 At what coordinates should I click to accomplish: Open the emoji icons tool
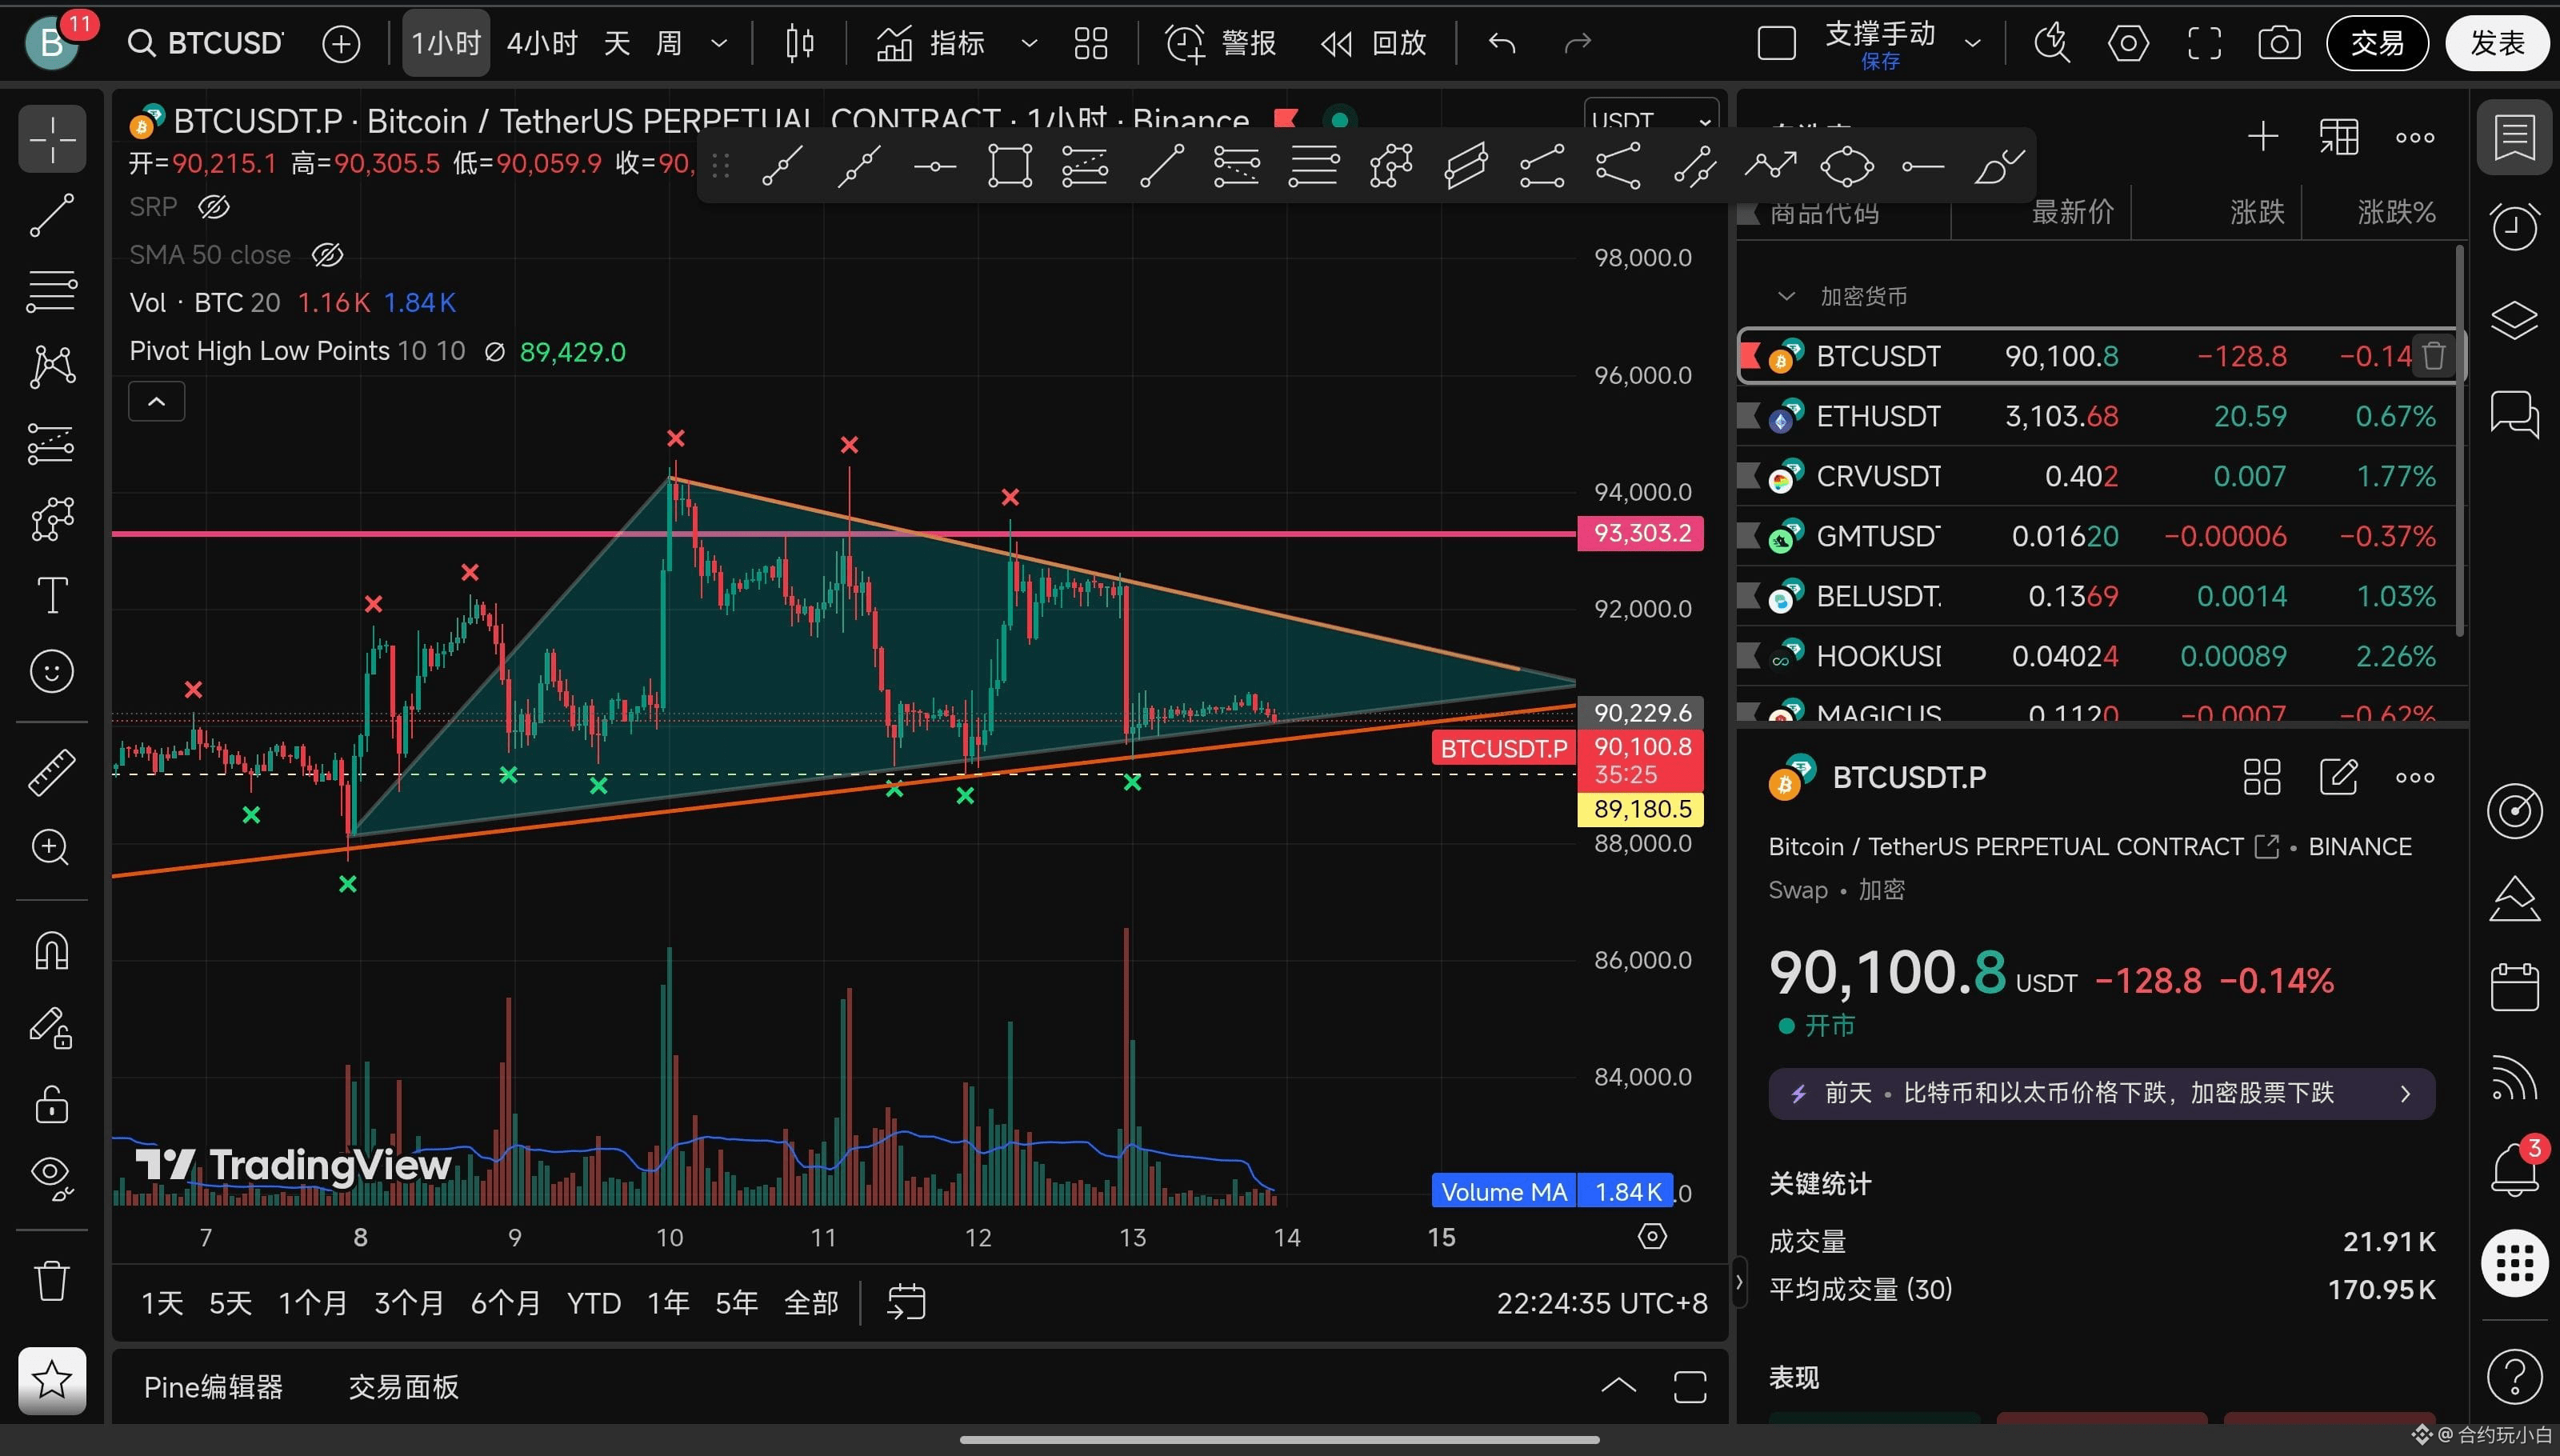pyautogui.click(x=52, y=671)
